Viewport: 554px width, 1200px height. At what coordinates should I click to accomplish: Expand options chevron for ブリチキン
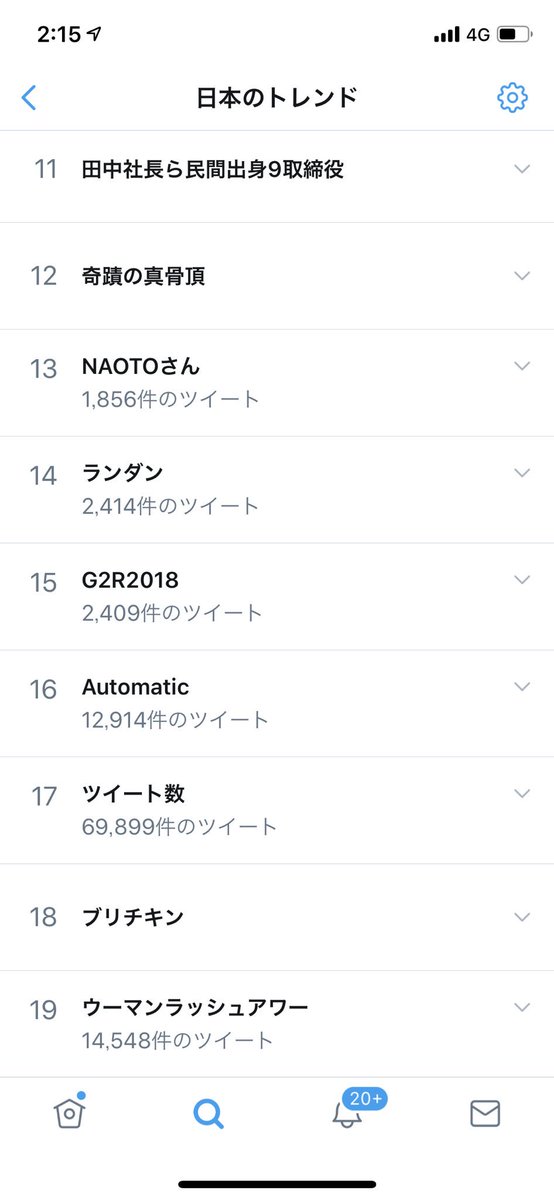(521, 917)
